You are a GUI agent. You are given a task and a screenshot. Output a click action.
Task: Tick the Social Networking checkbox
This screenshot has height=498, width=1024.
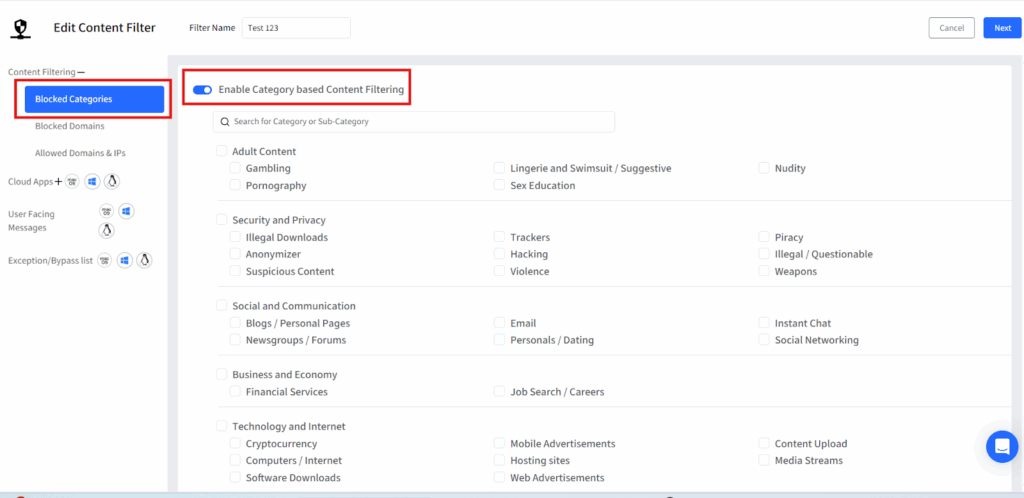click(764, 340)
